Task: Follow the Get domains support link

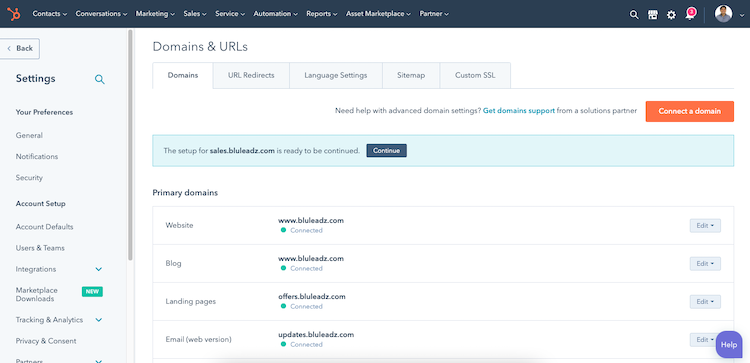Action: pyautogui.click(x=519, y=110)
